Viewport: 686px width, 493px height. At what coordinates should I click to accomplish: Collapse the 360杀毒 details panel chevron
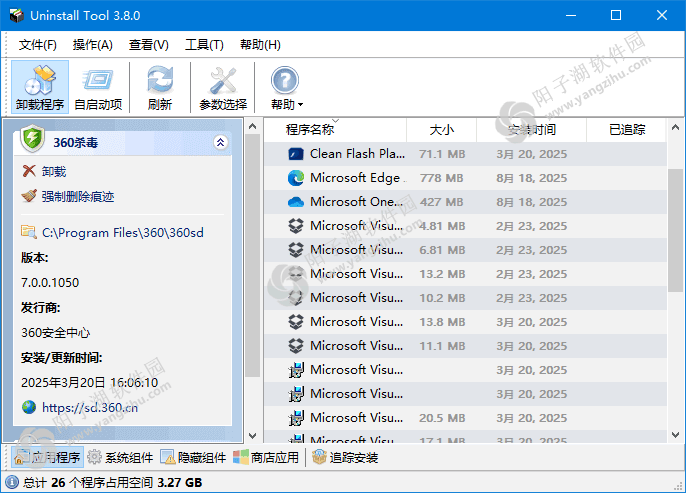[220, 142]
